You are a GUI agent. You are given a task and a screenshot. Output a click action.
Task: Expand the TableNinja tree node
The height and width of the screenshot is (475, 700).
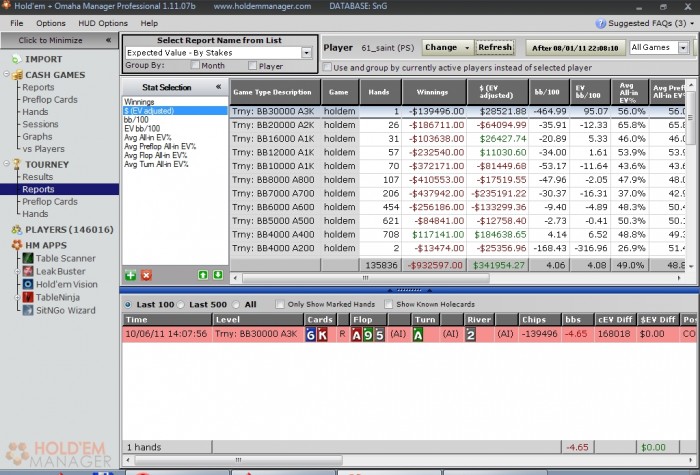click(17, 297)
